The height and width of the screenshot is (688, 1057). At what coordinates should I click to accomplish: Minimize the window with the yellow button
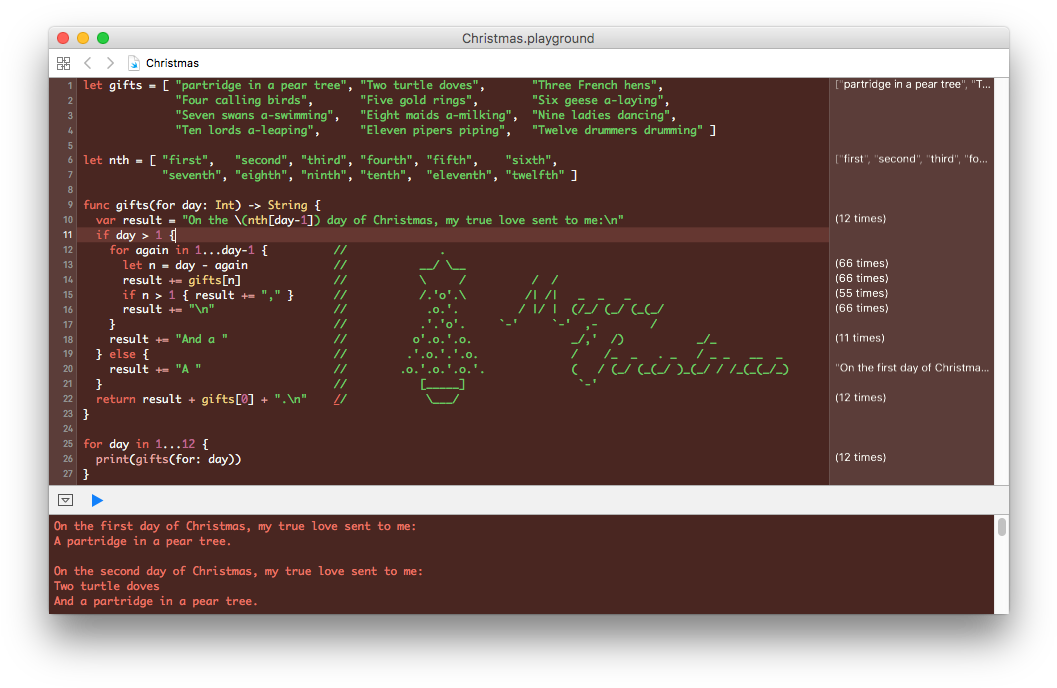[82, 38]
